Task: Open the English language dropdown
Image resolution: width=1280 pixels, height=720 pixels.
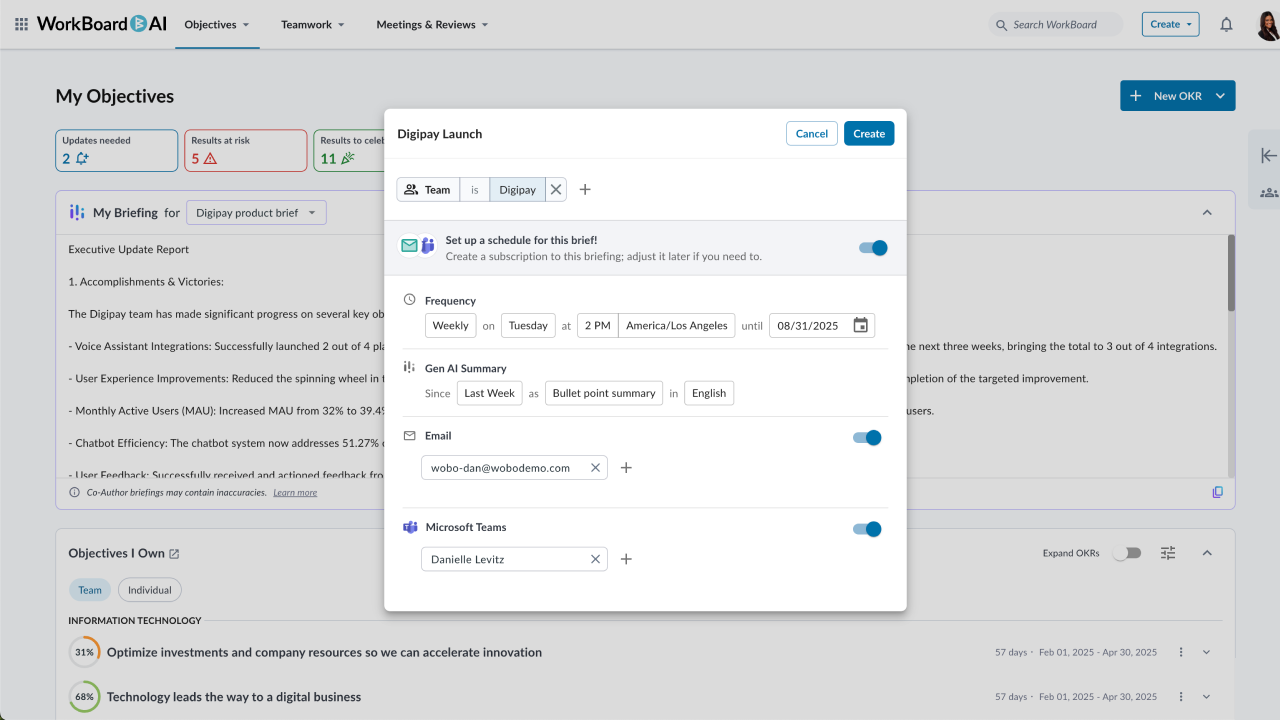Action: tap(709, 393)
